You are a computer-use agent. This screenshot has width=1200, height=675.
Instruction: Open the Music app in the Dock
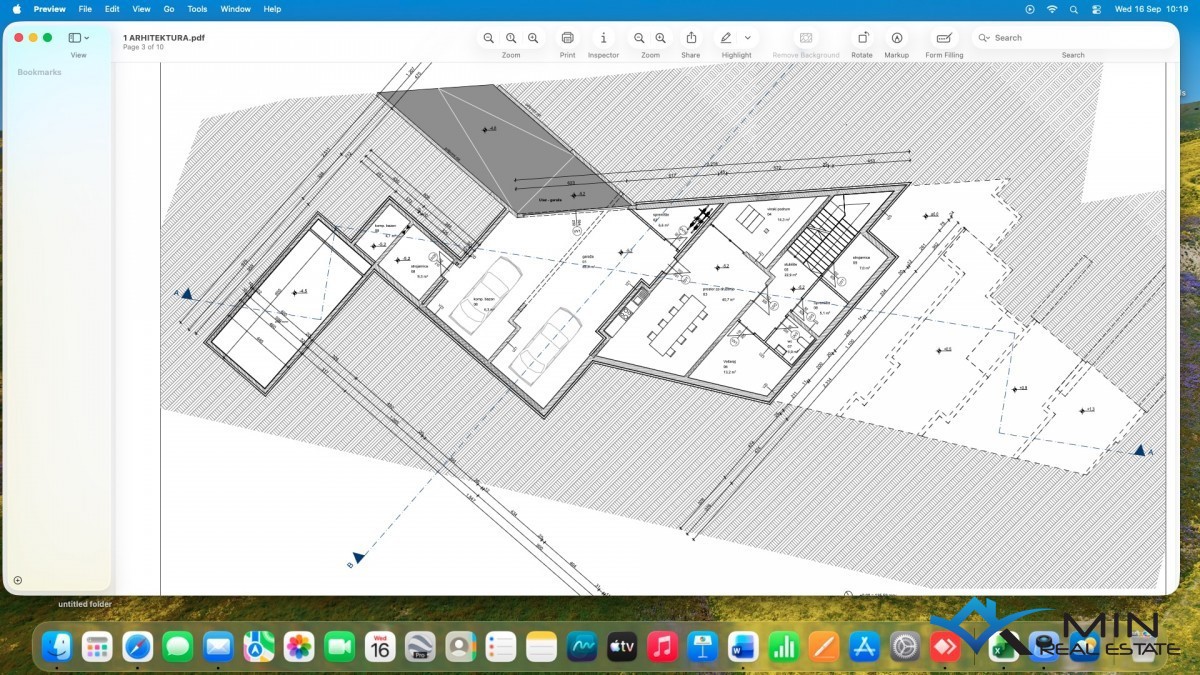(662, 647)
